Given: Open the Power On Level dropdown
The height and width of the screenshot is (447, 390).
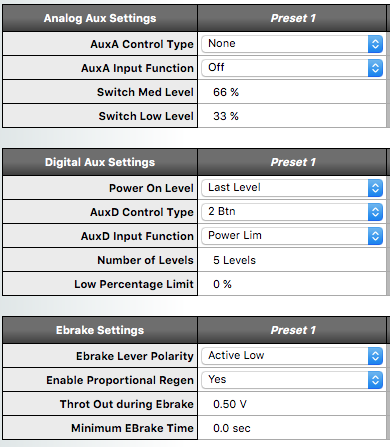Looking at the screenshot, I should coord(292,188).
